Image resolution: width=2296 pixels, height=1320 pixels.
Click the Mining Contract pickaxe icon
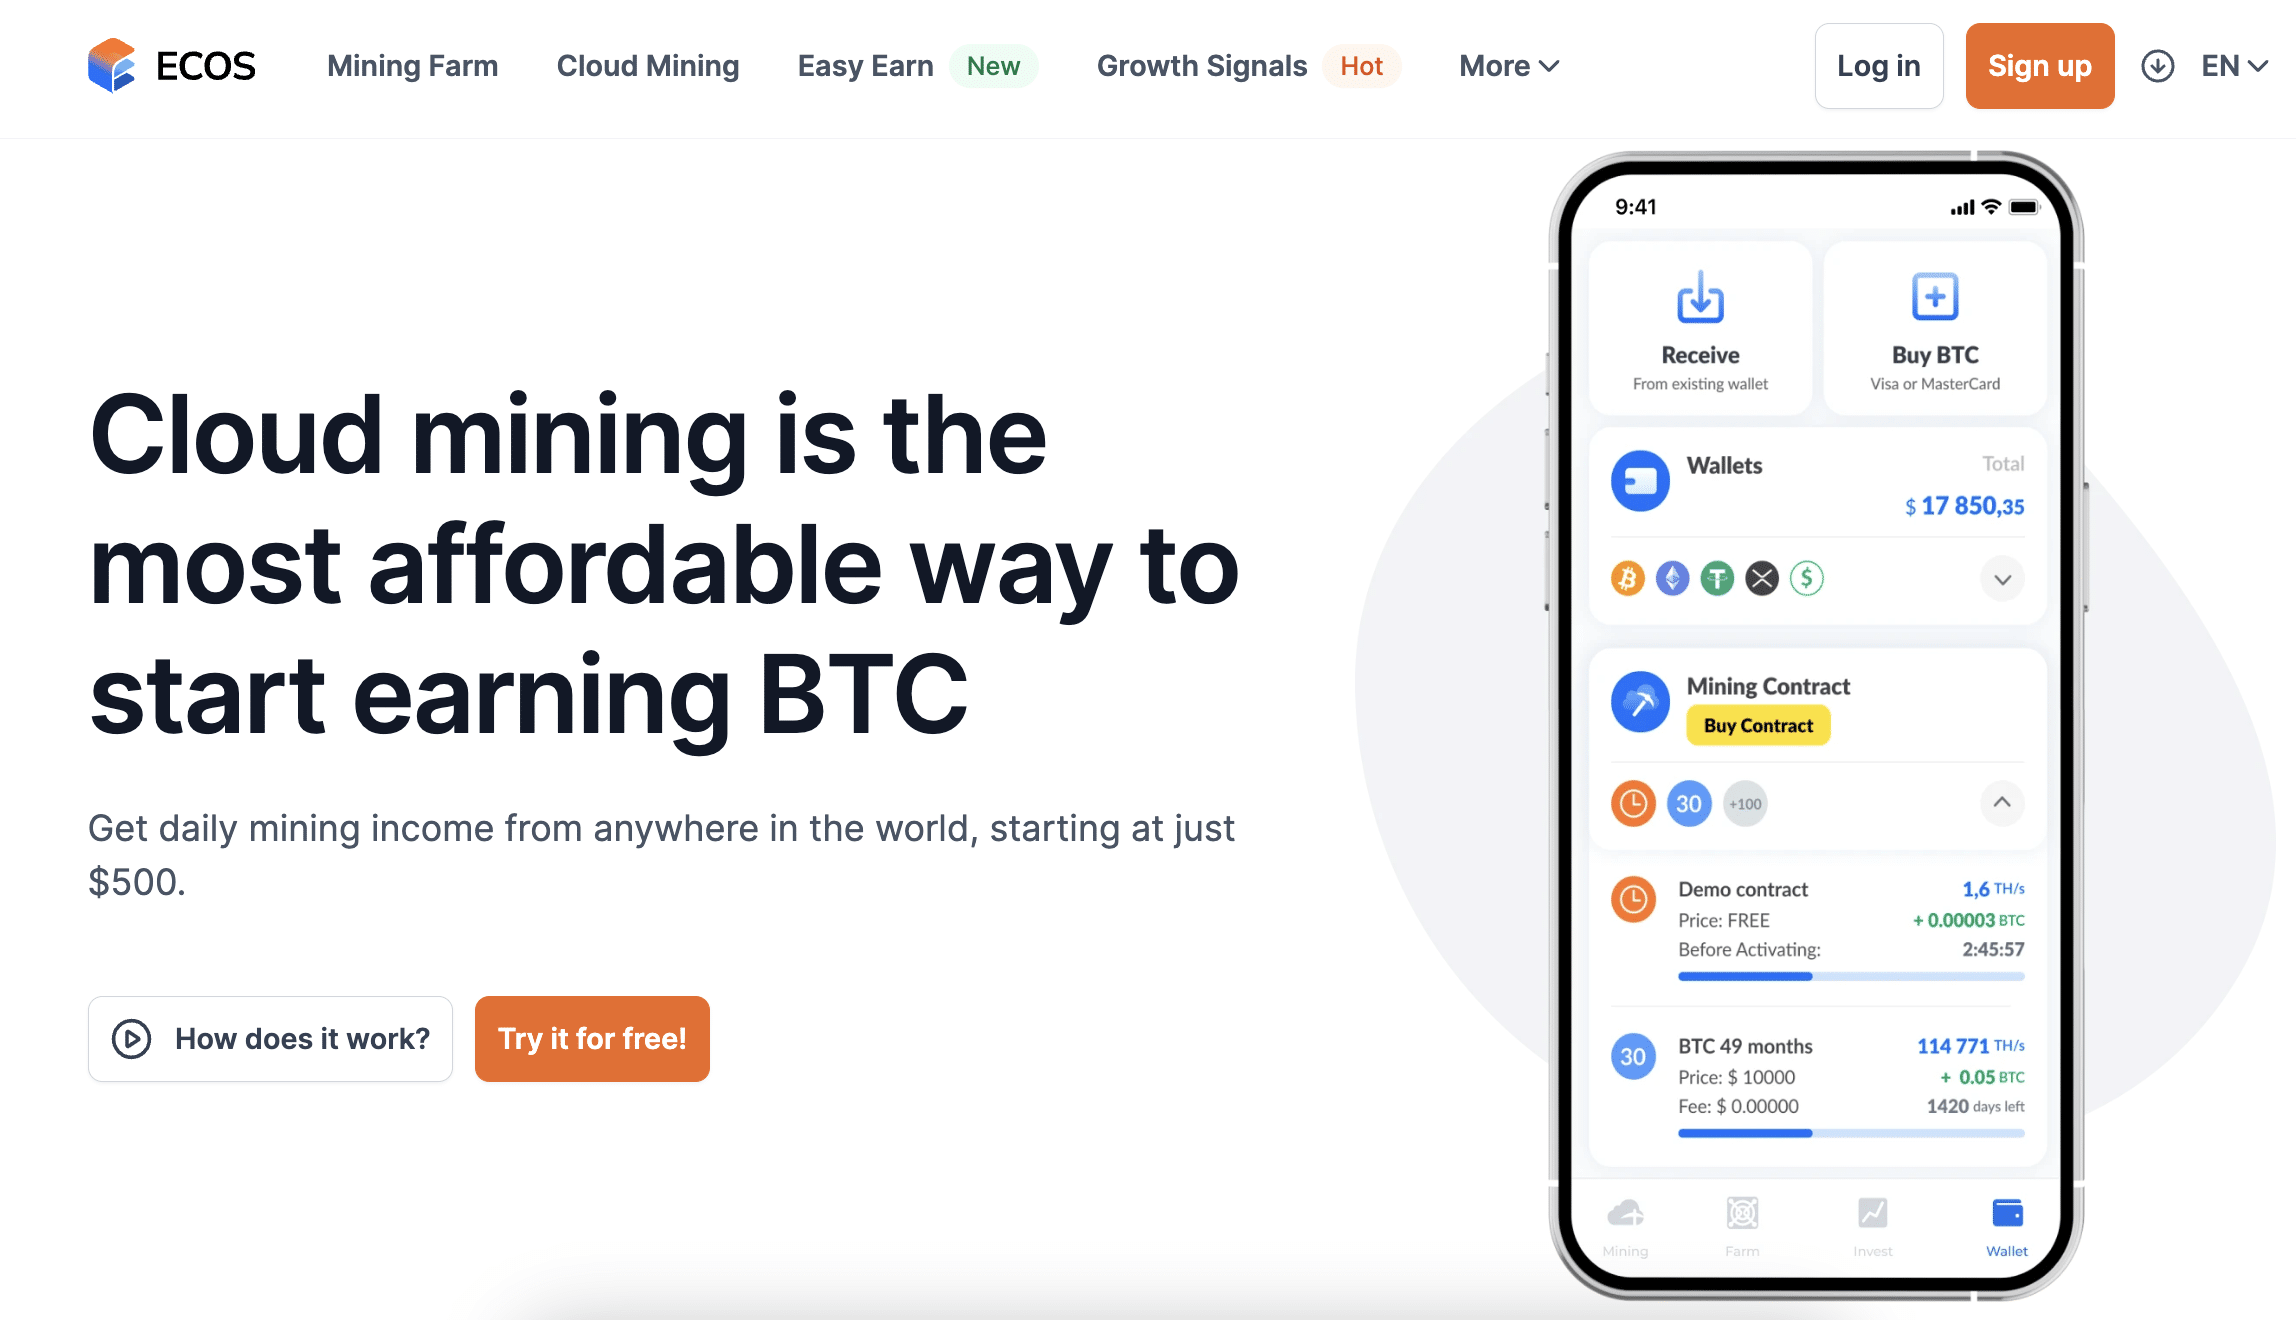point(1638,707)
